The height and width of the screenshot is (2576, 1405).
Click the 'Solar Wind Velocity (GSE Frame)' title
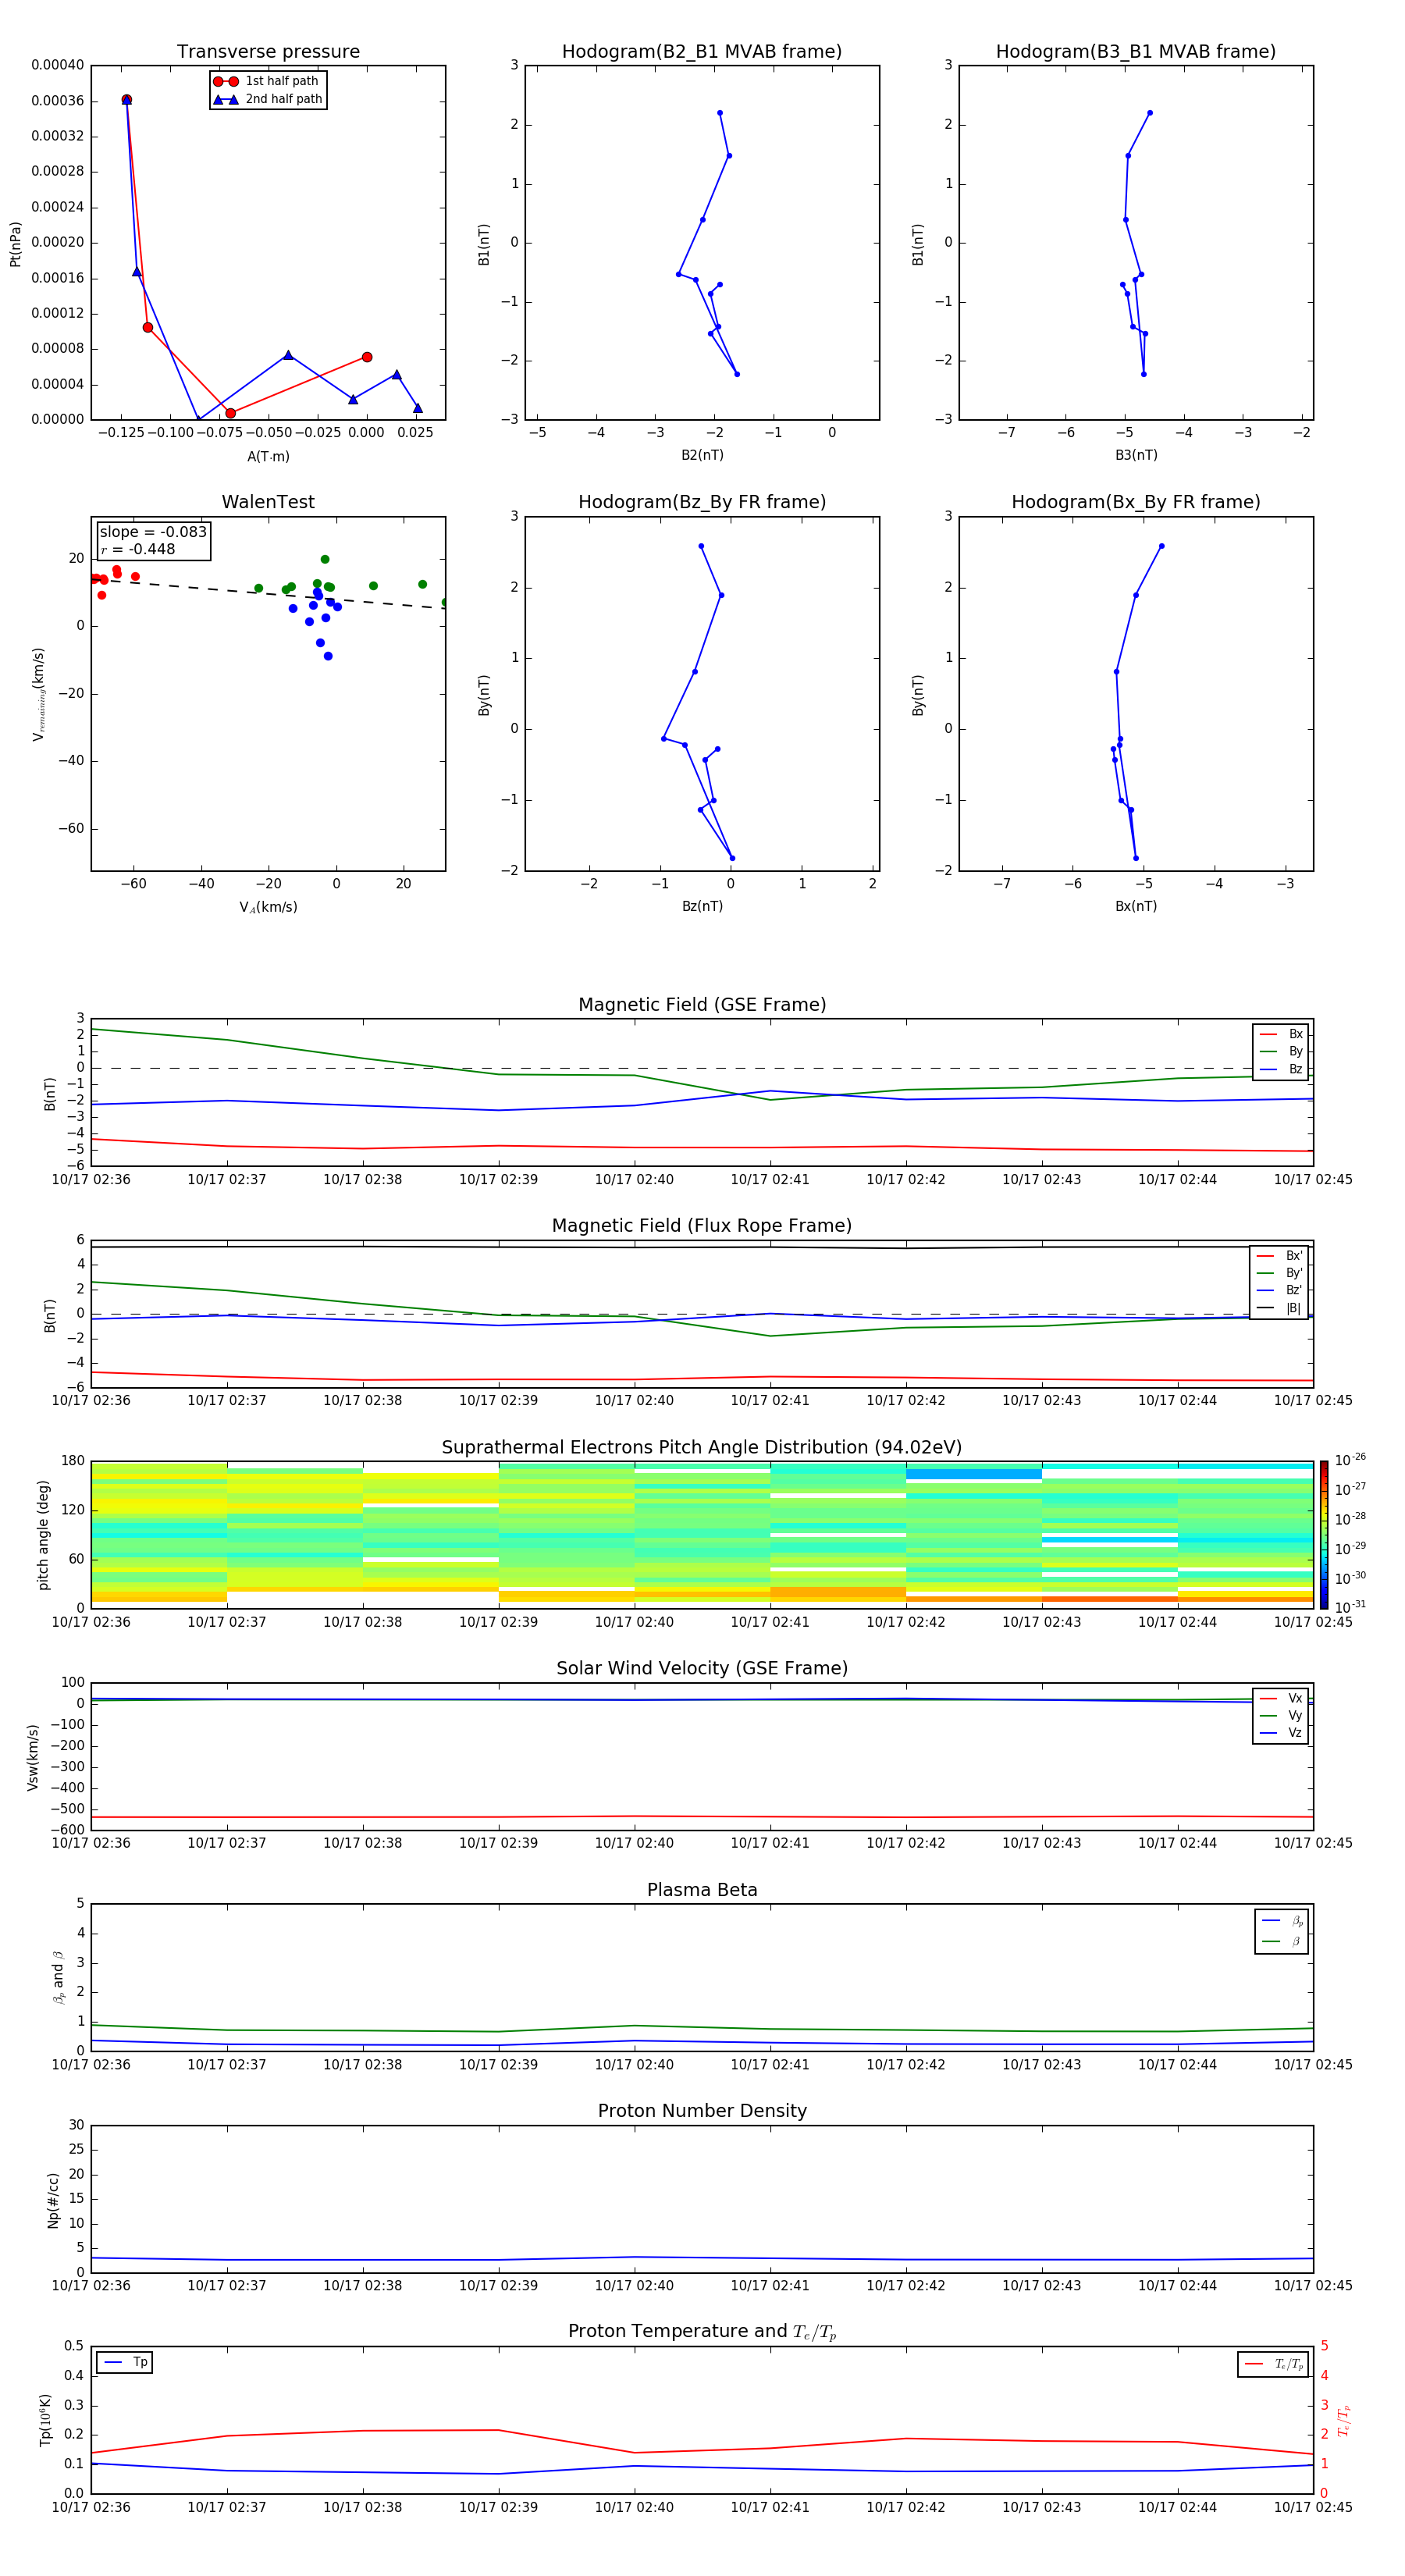pyautogui.click(x=702, y=1669)
